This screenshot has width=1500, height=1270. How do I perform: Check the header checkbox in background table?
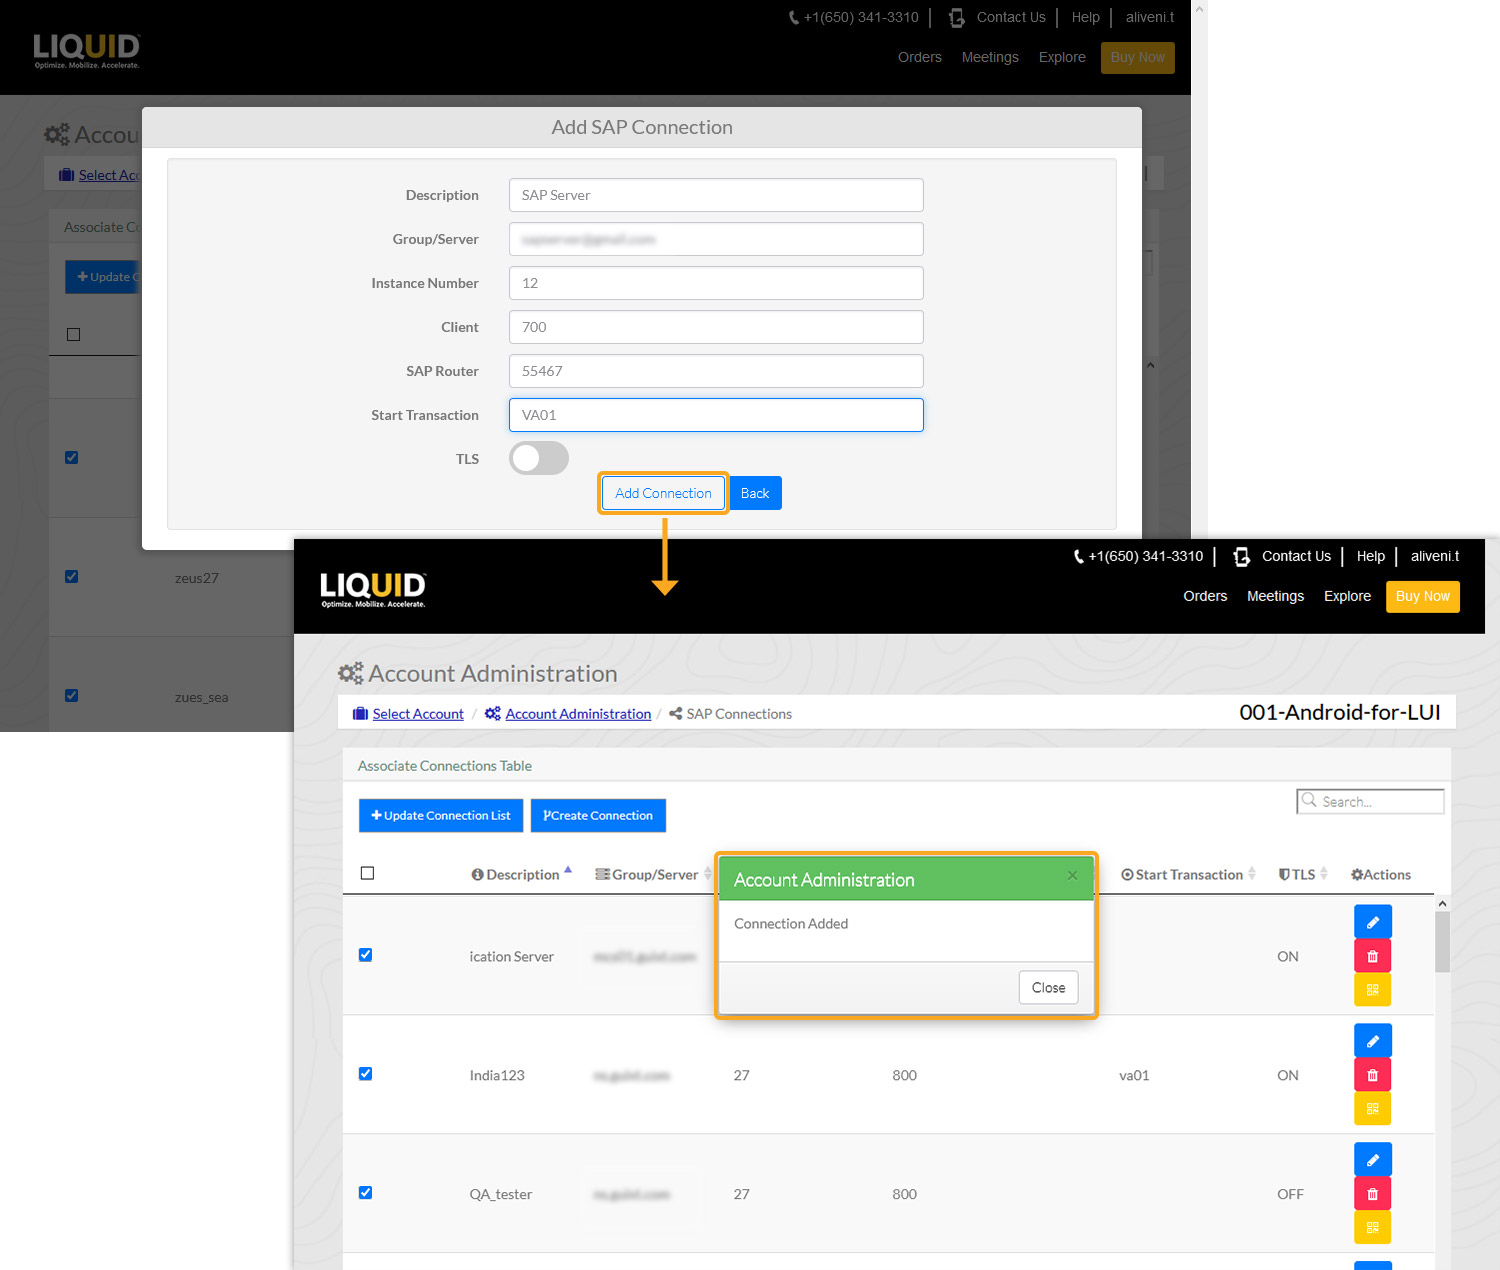click(x=73, y=334)
